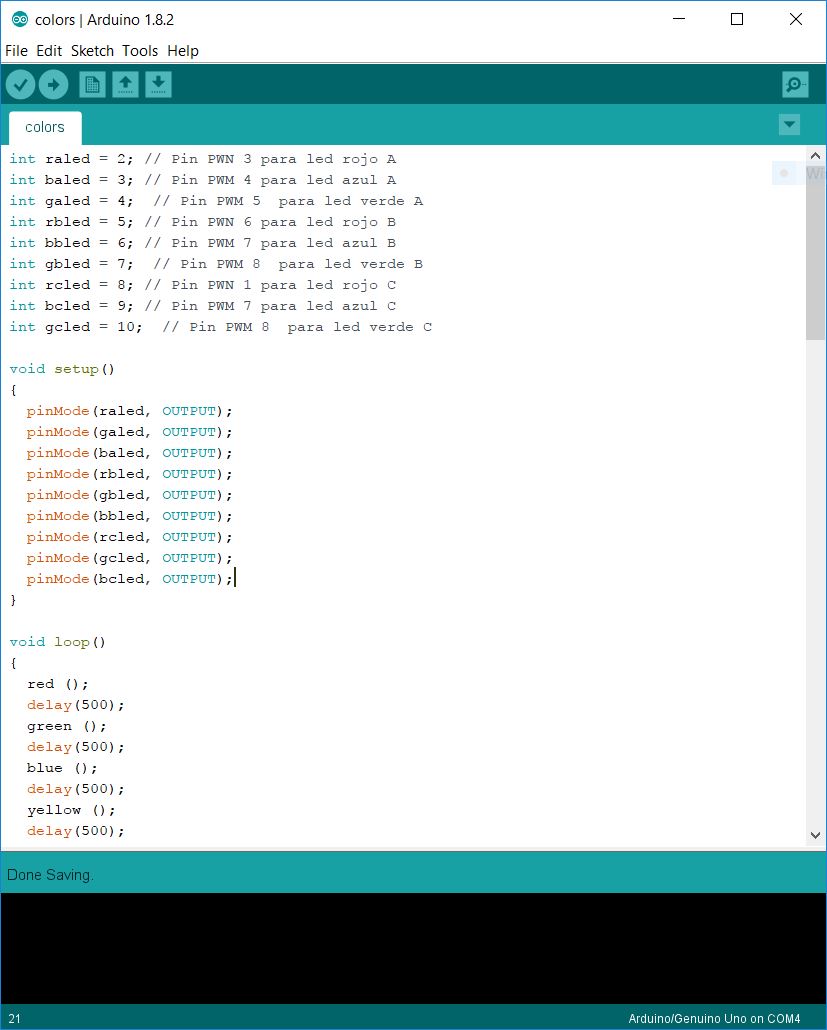This screenshot has height=1030, width=827.
Task: Open the Help menu
Action: point(183,51)
